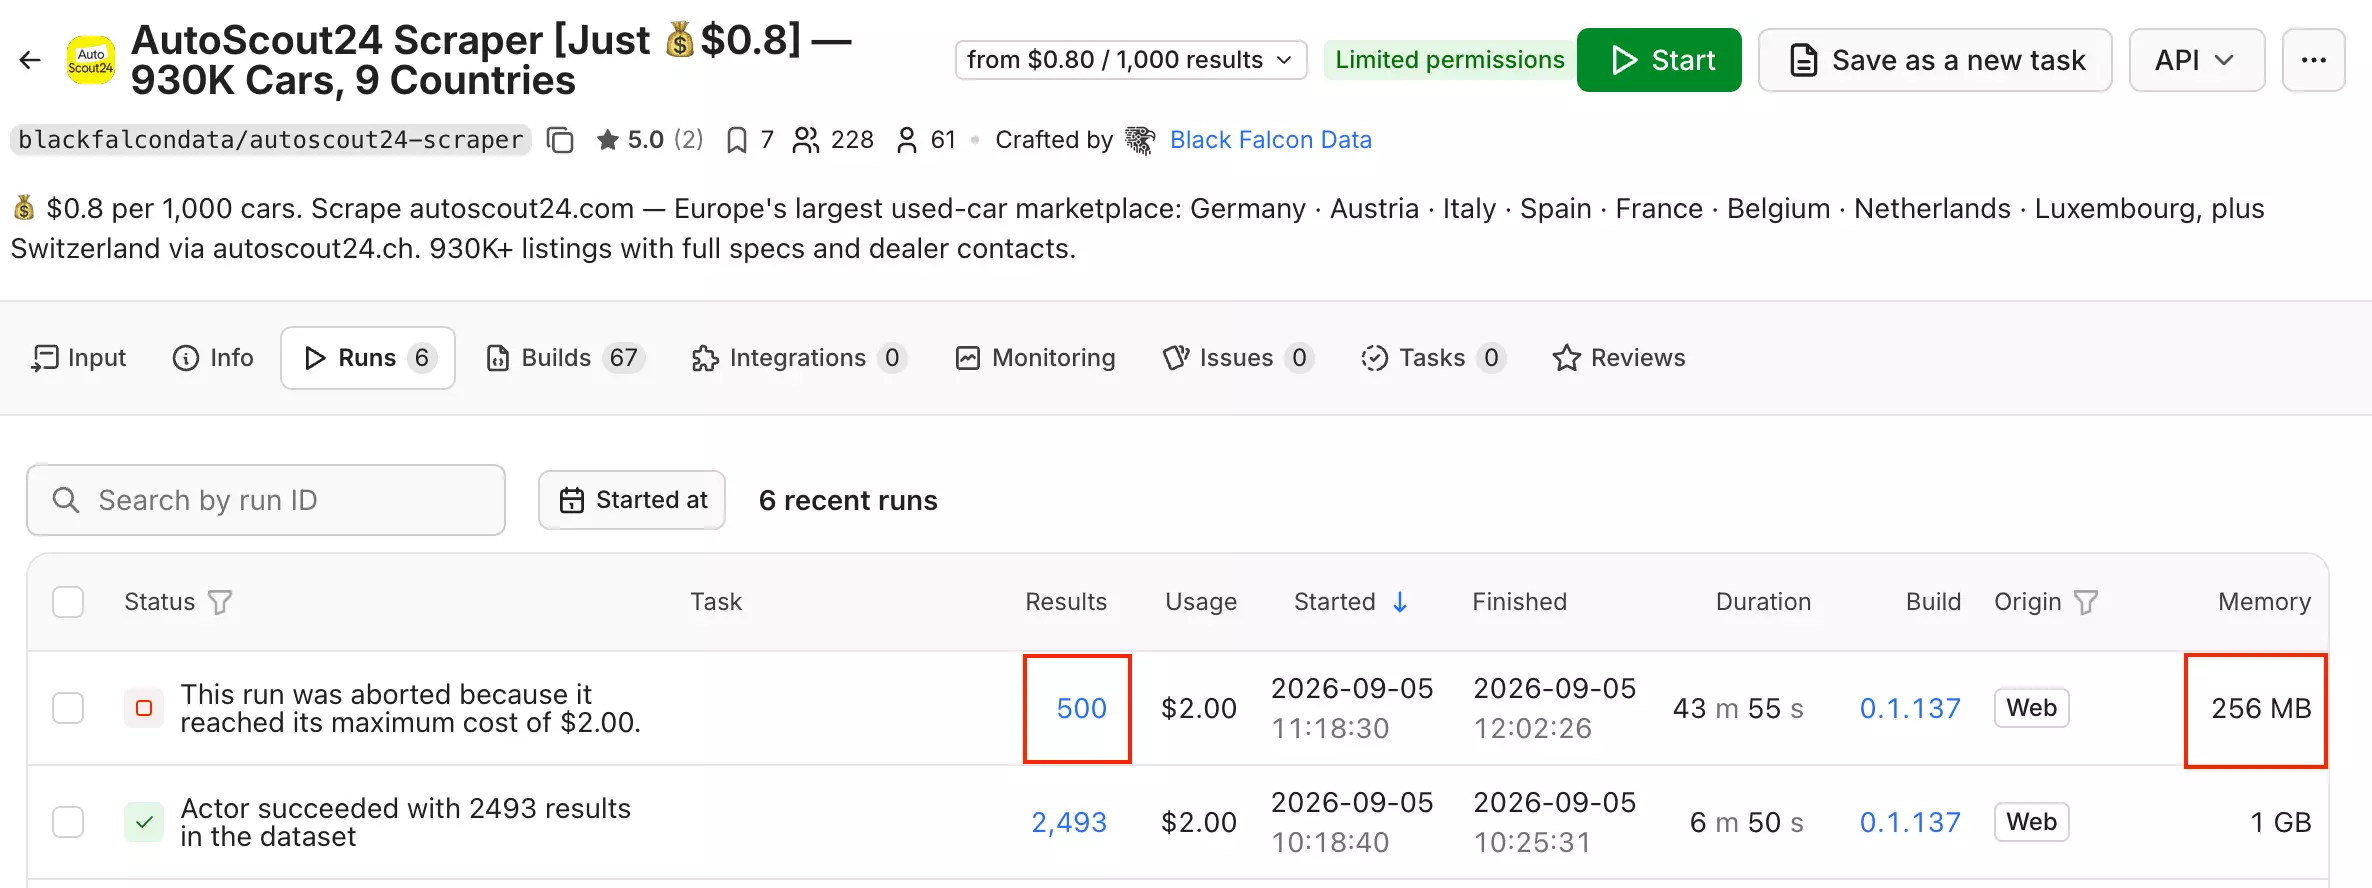Image resolution: width=2372 pixels, height=888 pixels.
Task: Click the 43 m 55 s duration
Action: click(1738, 708)
